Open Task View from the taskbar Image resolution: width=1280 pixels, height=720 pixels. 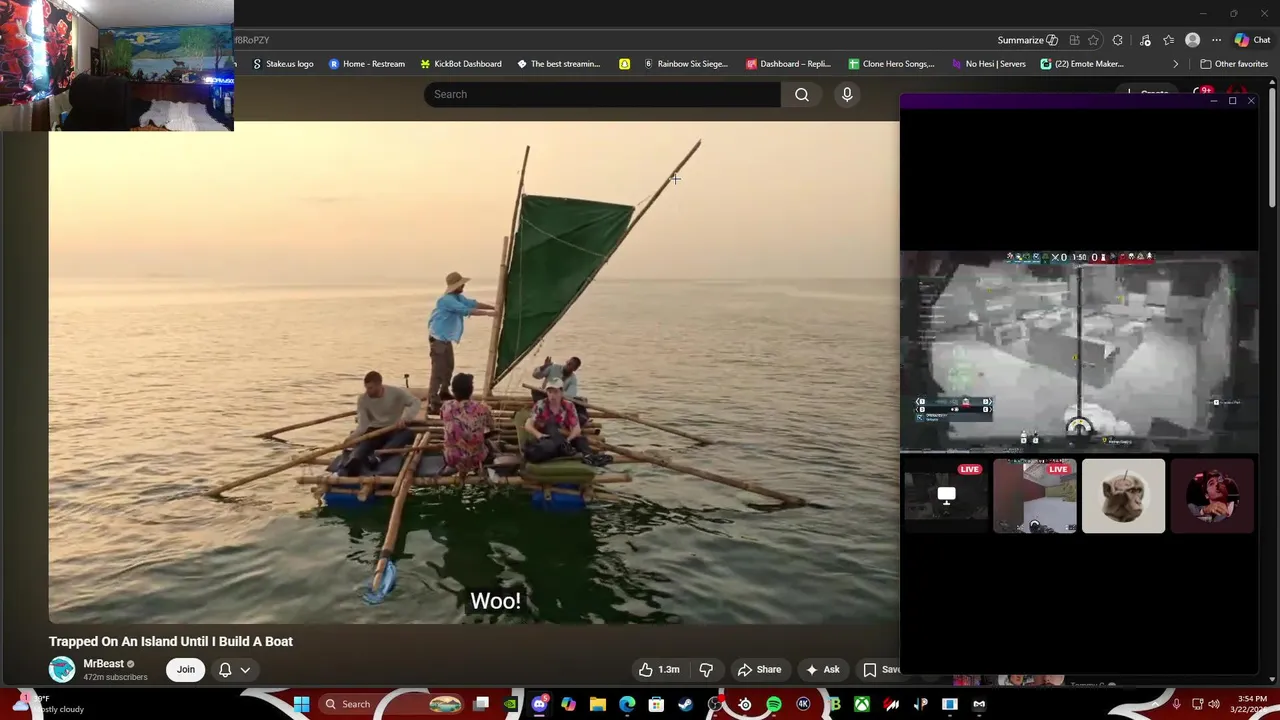point(481,704)
